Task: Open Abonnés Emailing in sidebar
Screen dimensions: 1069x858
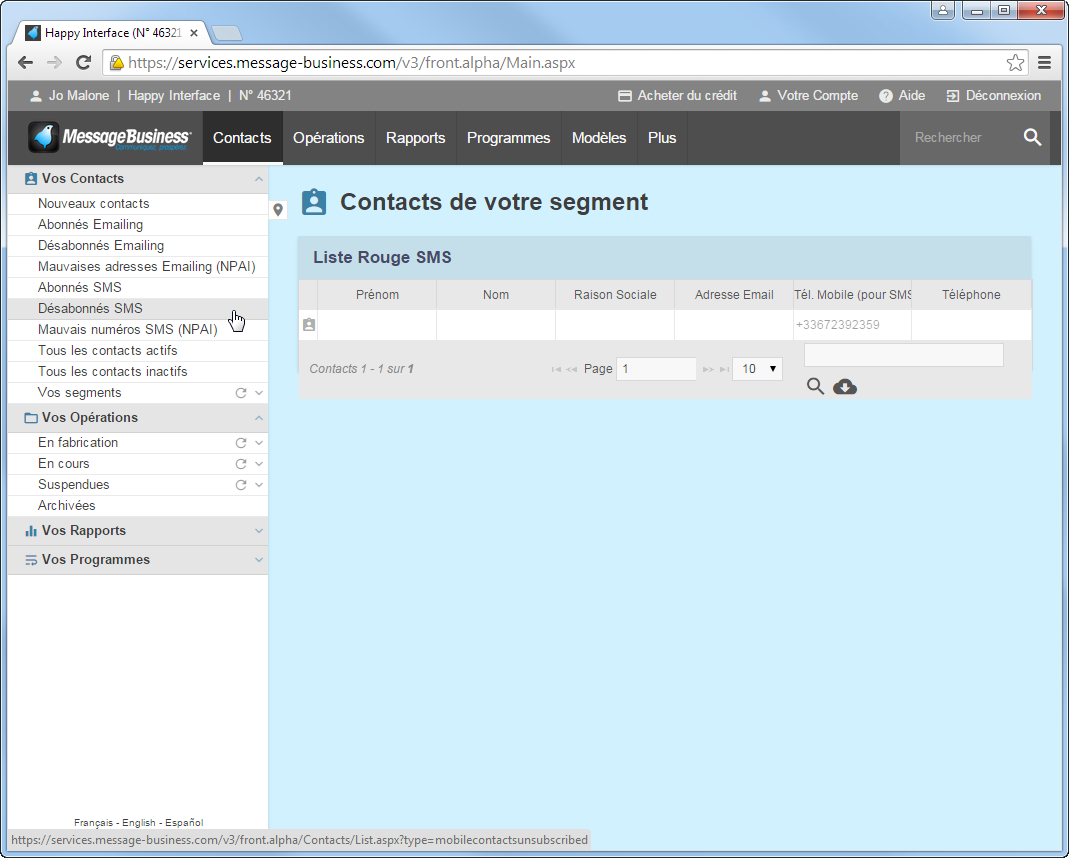Action: click(x=138, y=225)
